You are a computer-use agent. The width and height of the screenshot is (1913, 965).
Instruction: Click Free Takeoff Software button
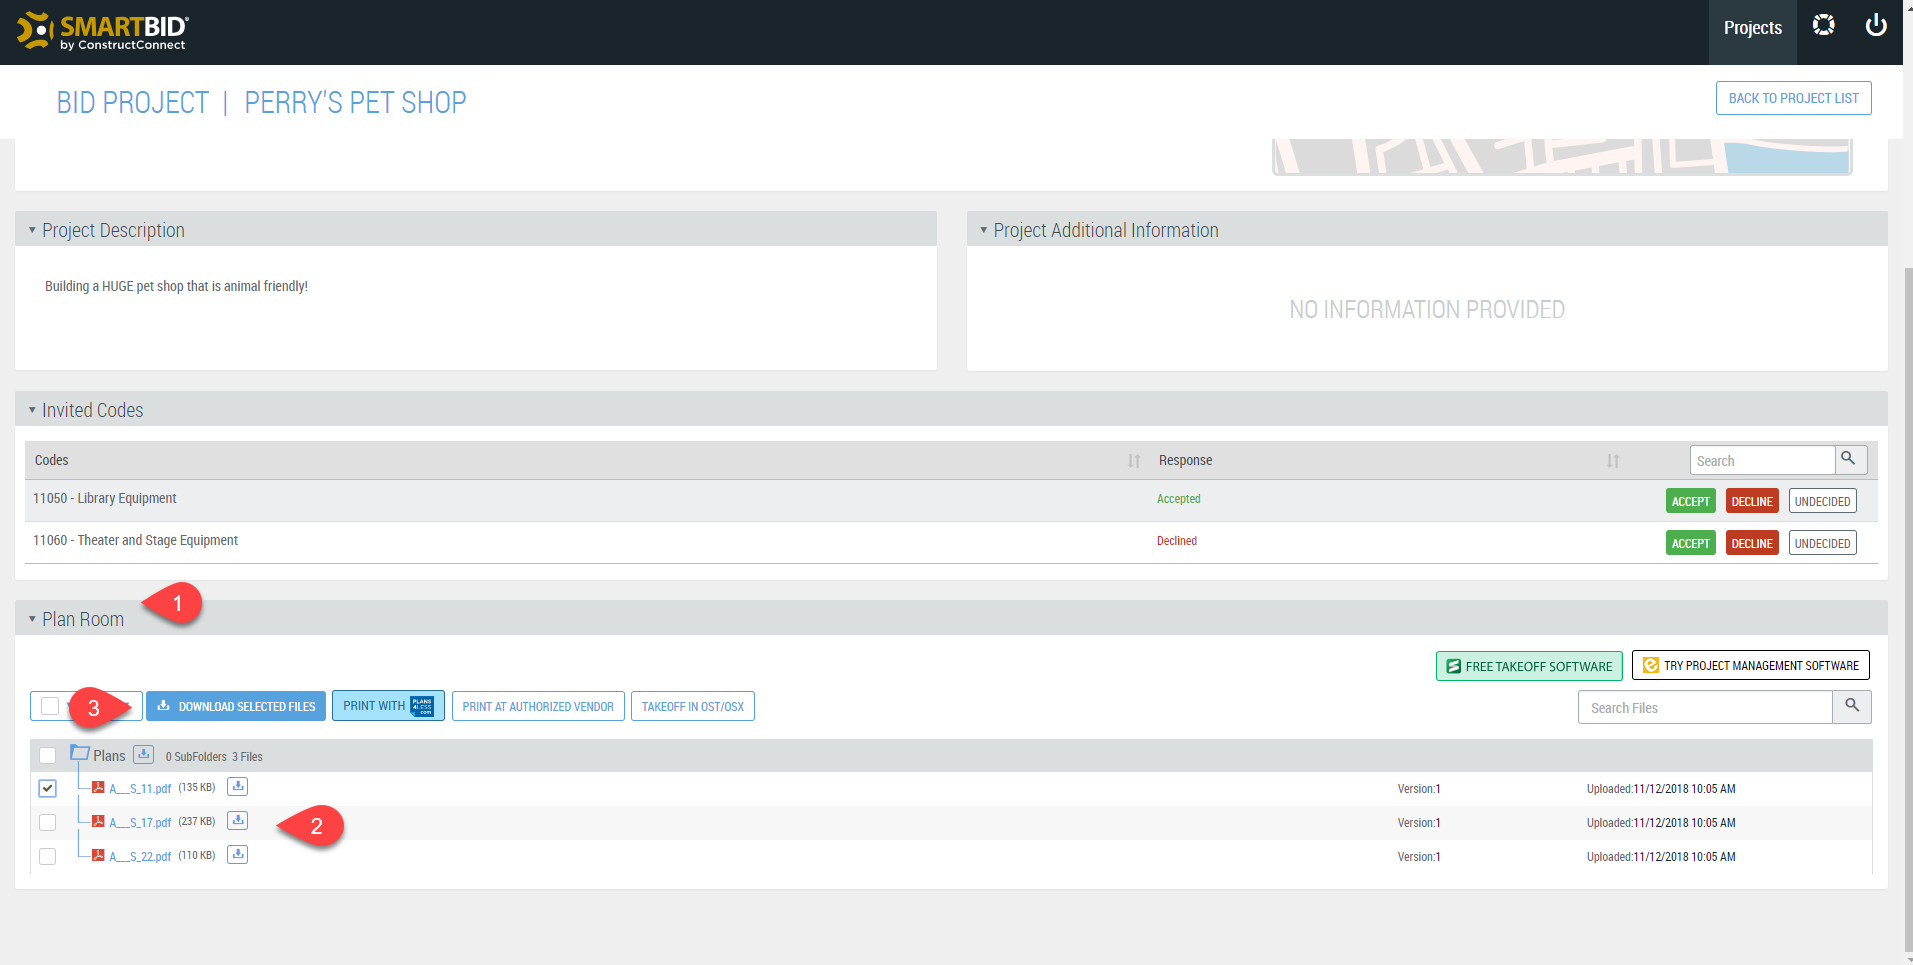pyautogui.click(x=1529, y=666)
